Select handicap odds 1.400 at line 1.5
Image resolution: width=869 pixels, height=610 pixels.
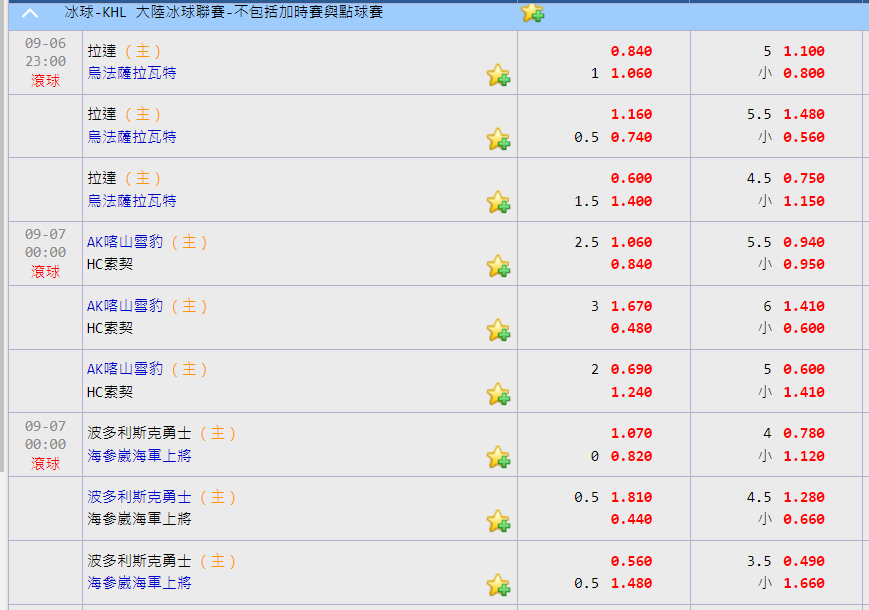(x=631, y=201)
